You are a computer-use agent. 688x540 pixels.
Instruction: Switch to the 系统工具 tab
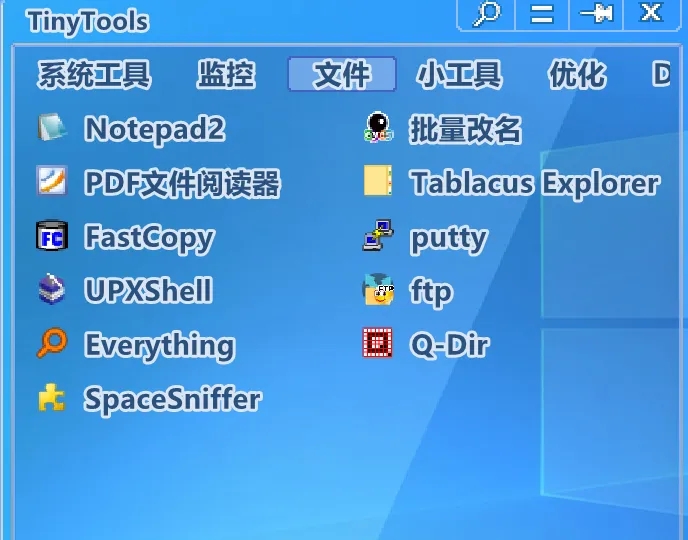[94, 75]
